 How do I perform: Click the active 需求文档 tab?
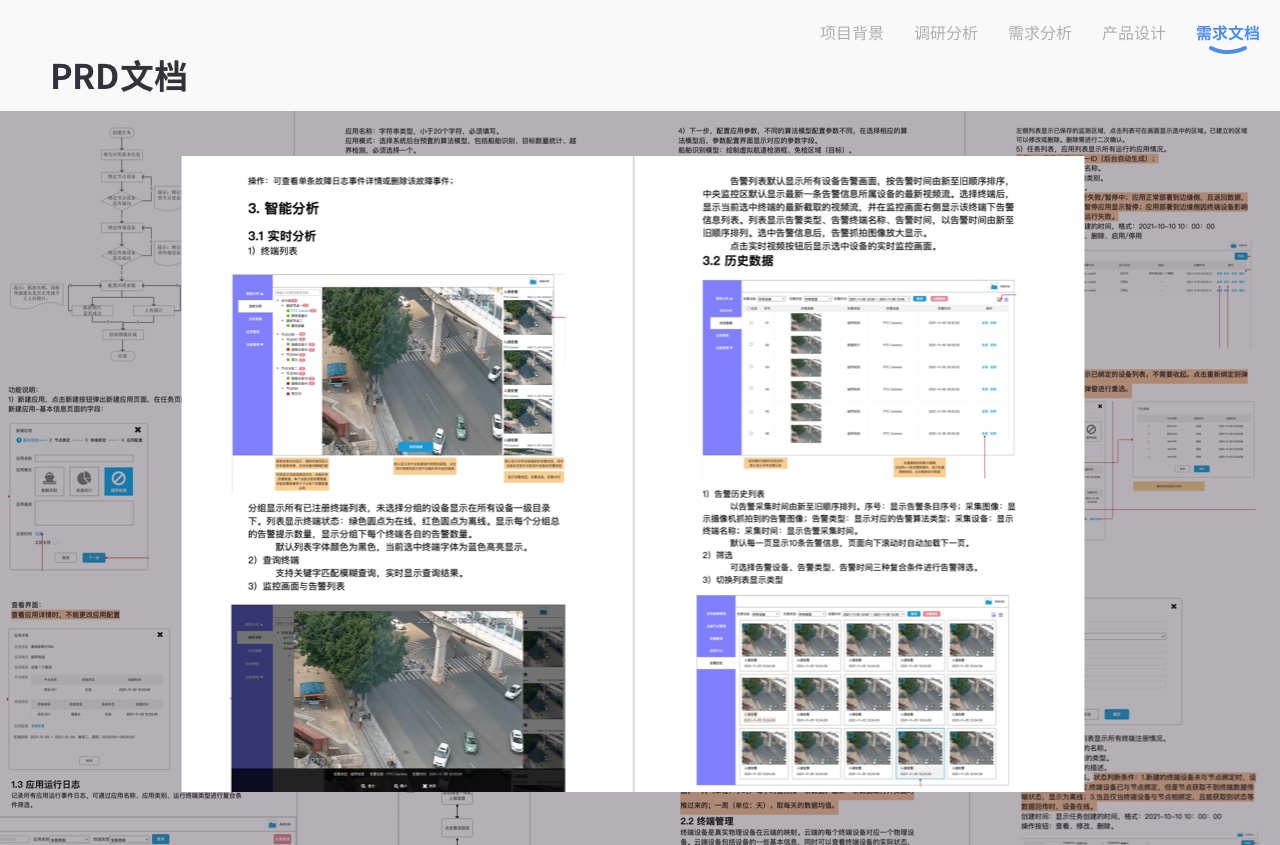[x=1228, y=33]
